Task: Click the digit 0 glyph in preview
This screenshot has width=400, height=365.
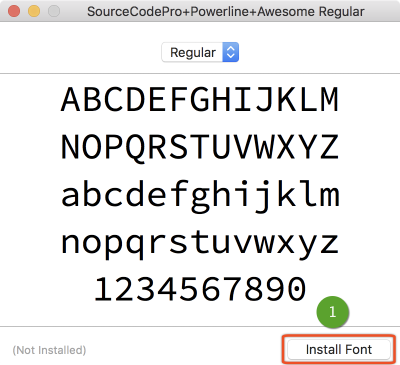Action: (296, 289)
